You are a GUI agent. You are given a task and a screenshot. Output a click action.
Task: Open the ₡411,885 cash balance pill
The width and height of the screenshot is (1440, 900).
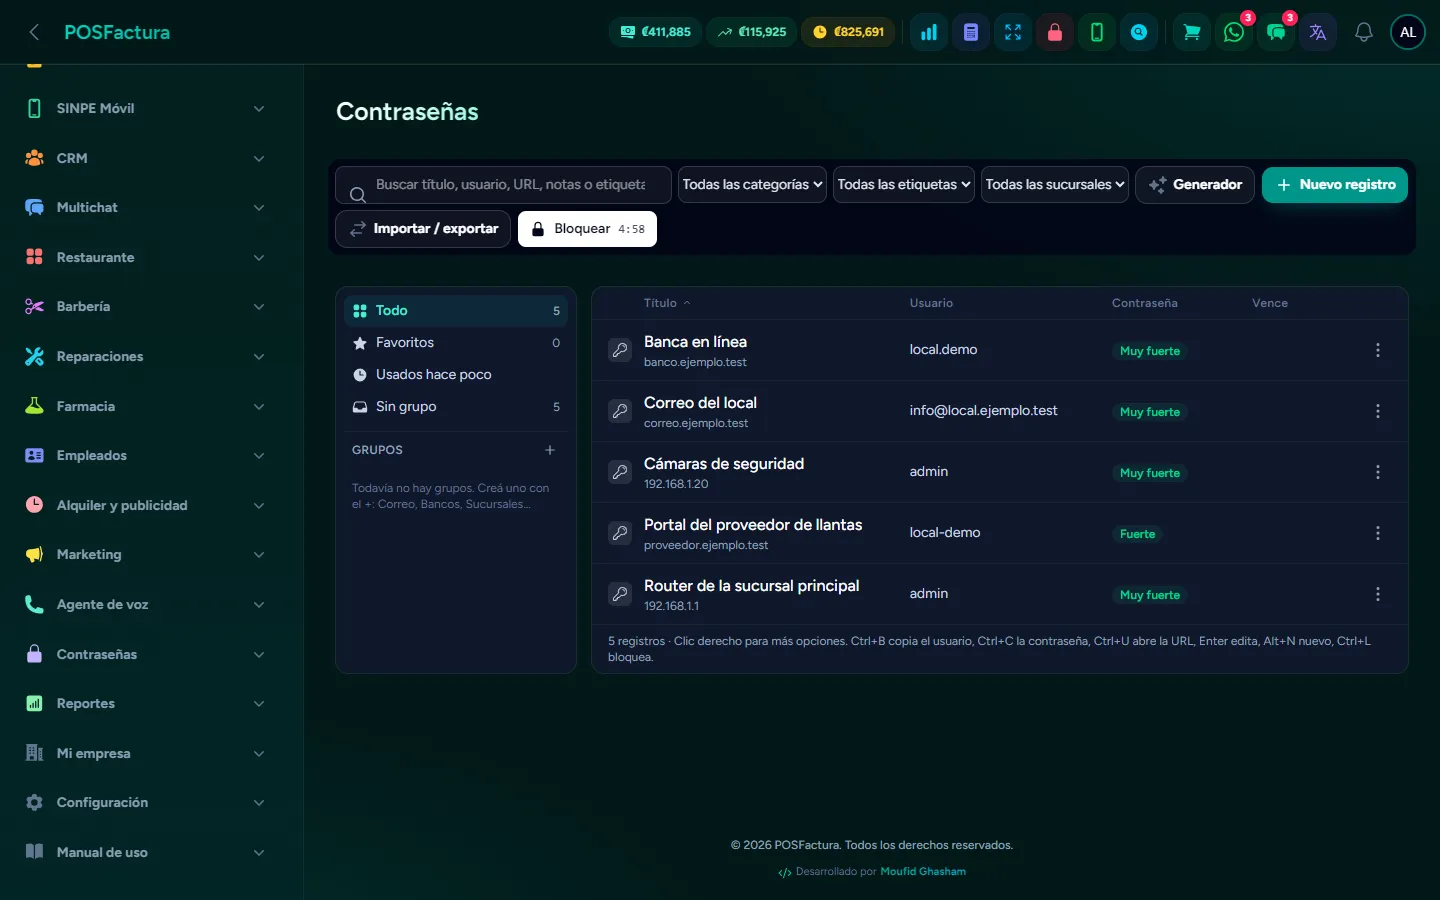pos(655,32)
